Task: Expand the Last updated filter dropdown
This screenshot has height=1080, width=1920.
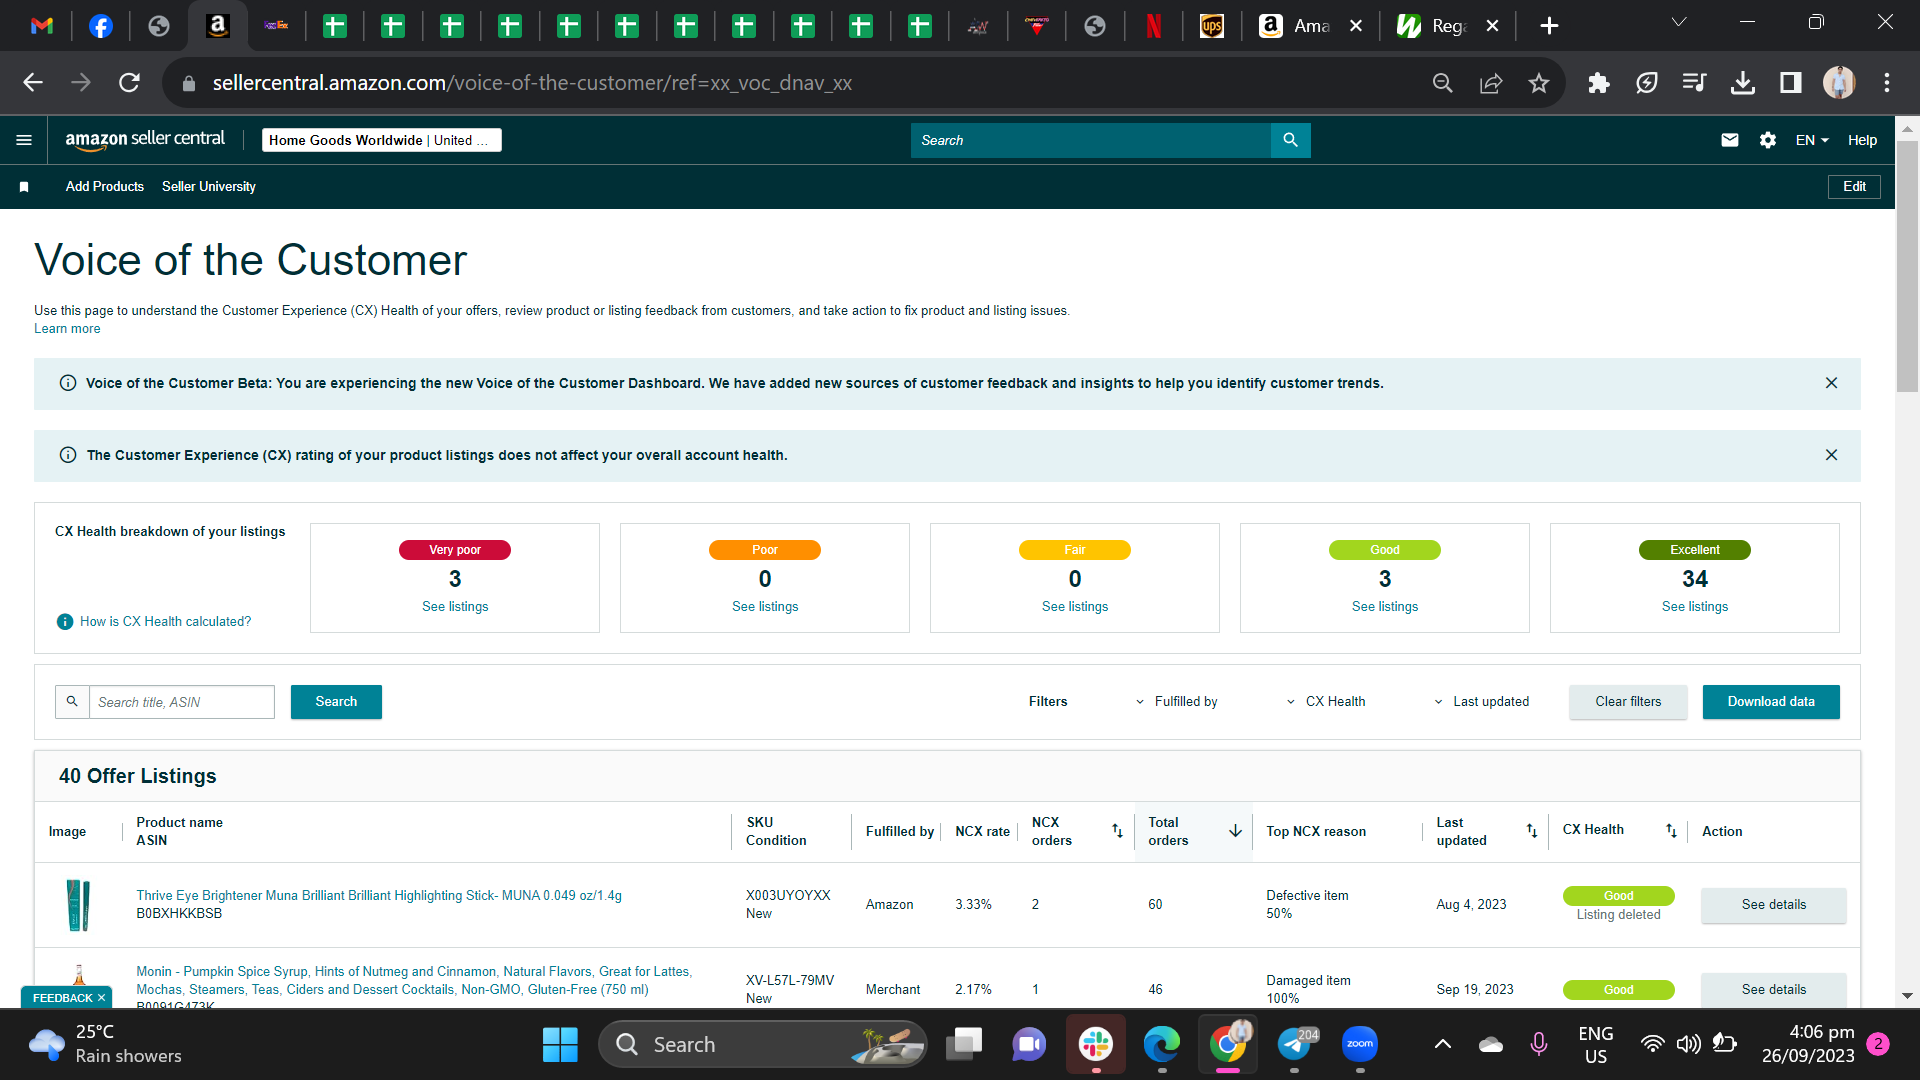Action: pos(1481,702)
